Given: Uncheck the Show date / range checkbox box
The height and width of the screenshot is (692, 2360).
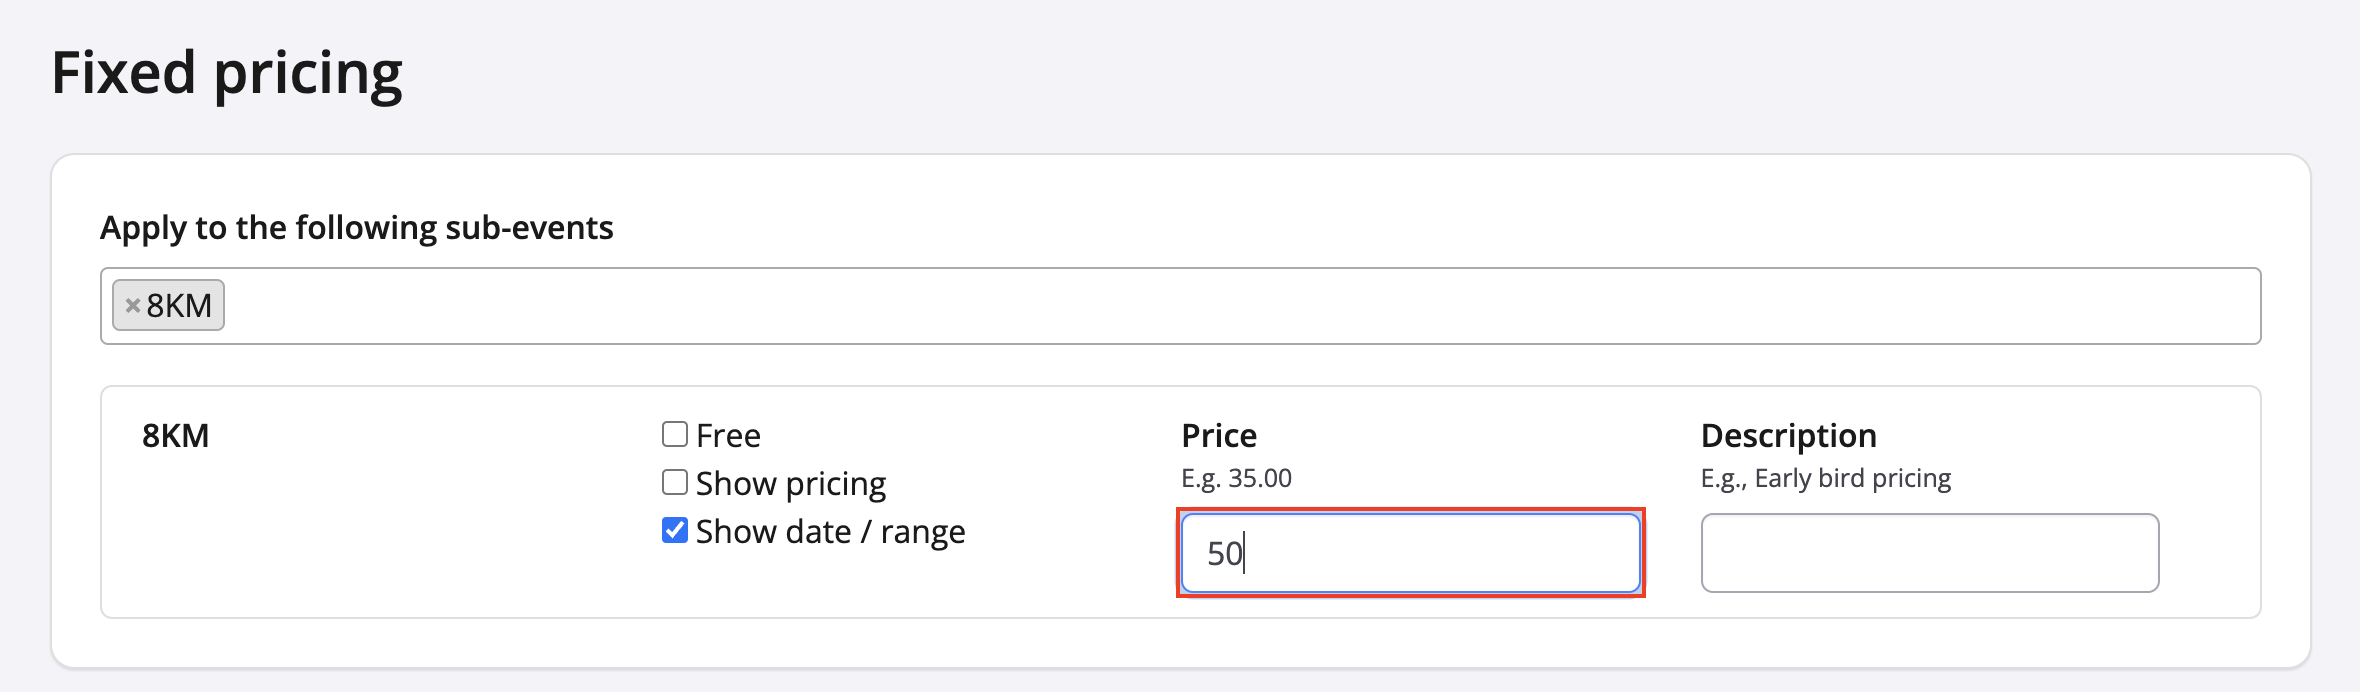Looking at the screenshot, I should point(675,530).
